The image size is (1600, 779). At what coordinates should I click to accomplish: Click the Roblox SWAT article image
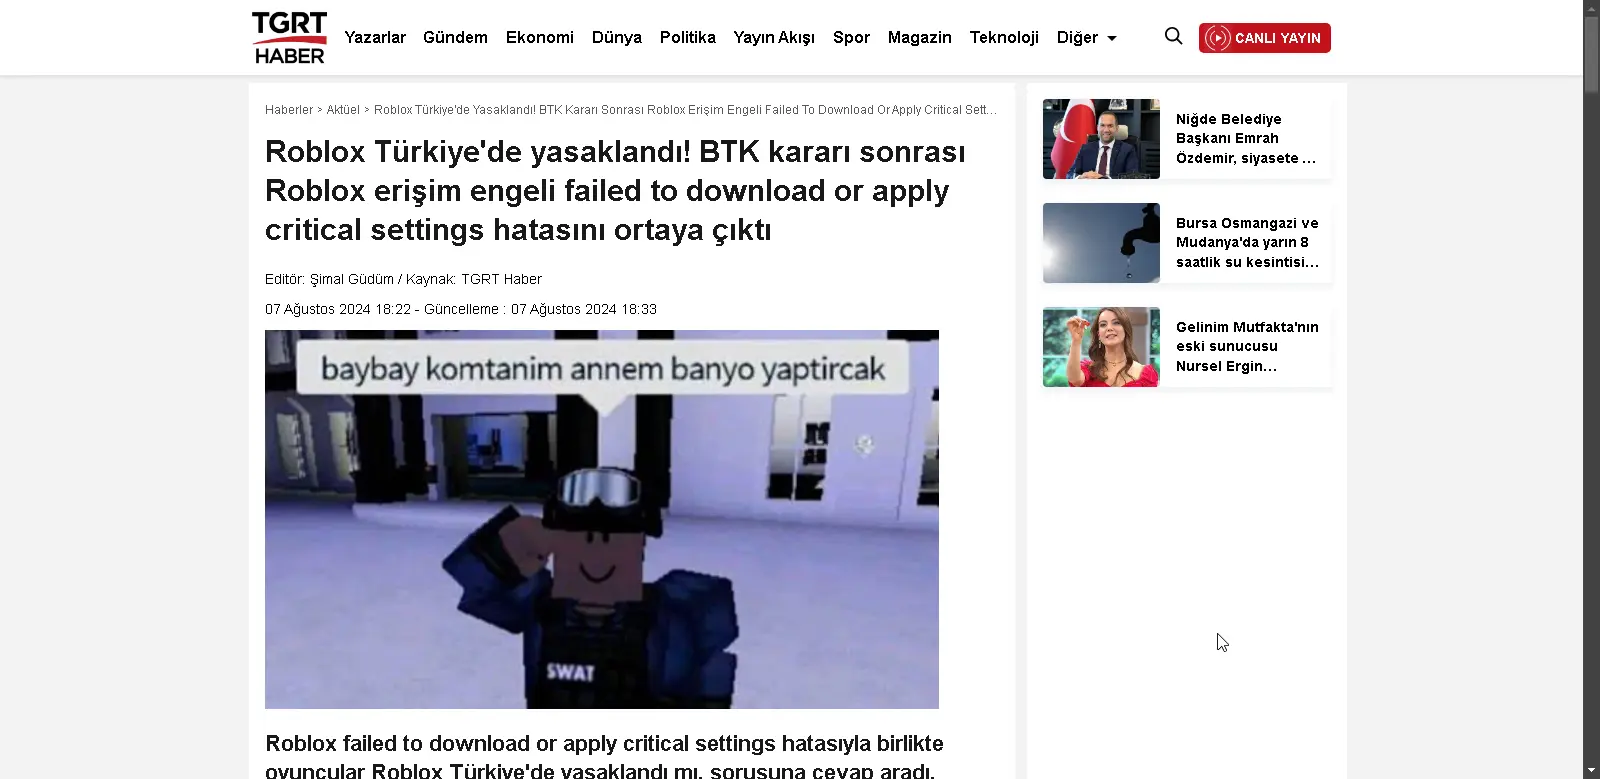click(602, 519)
